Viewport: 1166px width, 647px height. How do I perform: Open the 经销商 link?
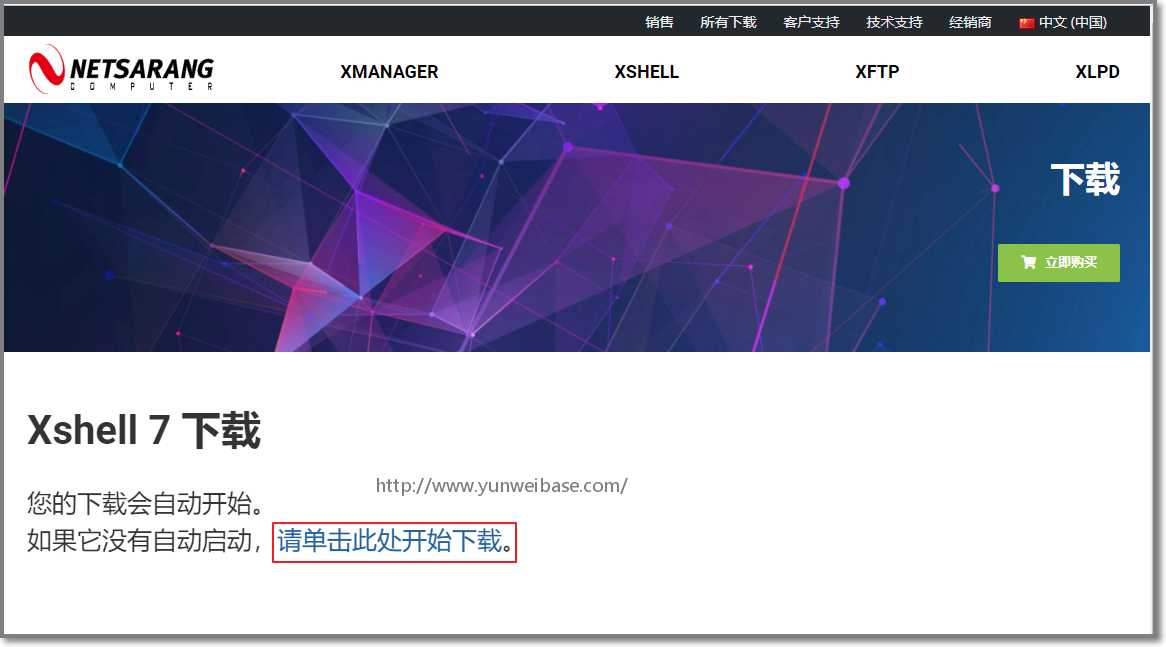(970, 22)
